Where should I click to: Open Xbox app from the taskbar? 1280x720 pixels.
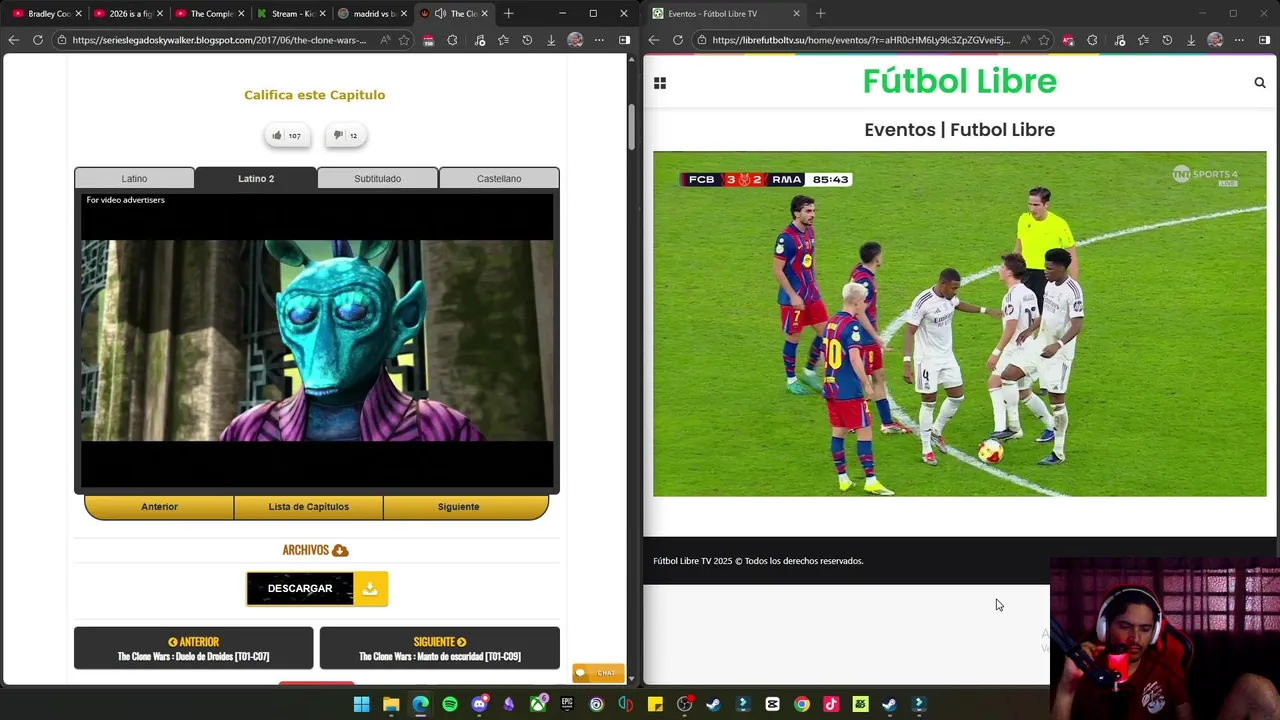point(538,704)
